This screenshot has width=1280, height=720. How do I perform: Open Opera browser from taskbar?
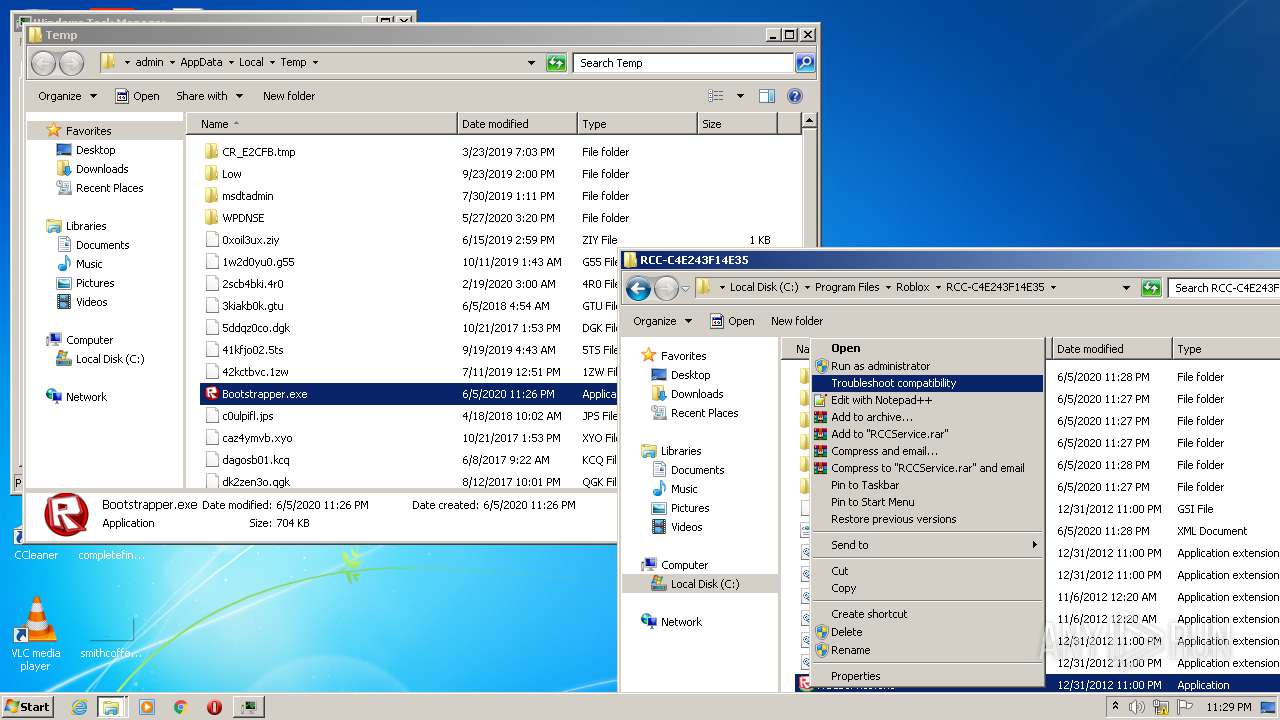[214, 707]
